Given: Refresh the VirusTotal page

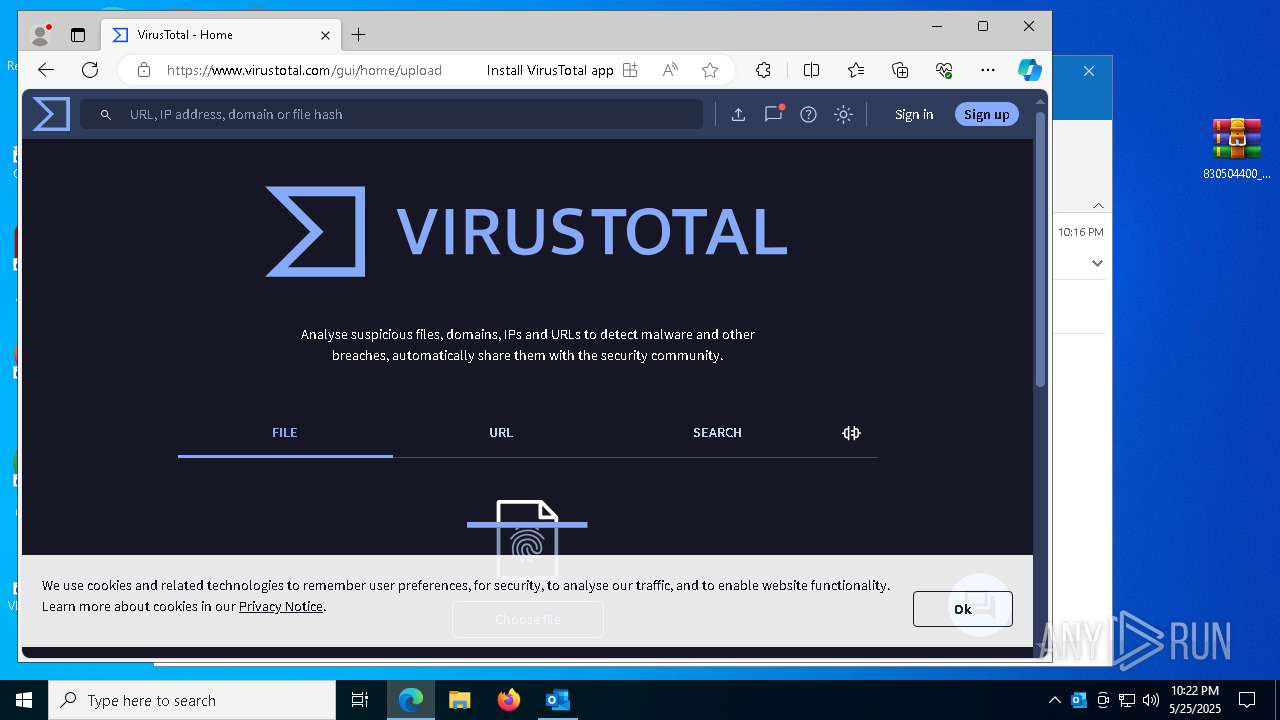Looking at the screenshot, I should pos(90,70).
